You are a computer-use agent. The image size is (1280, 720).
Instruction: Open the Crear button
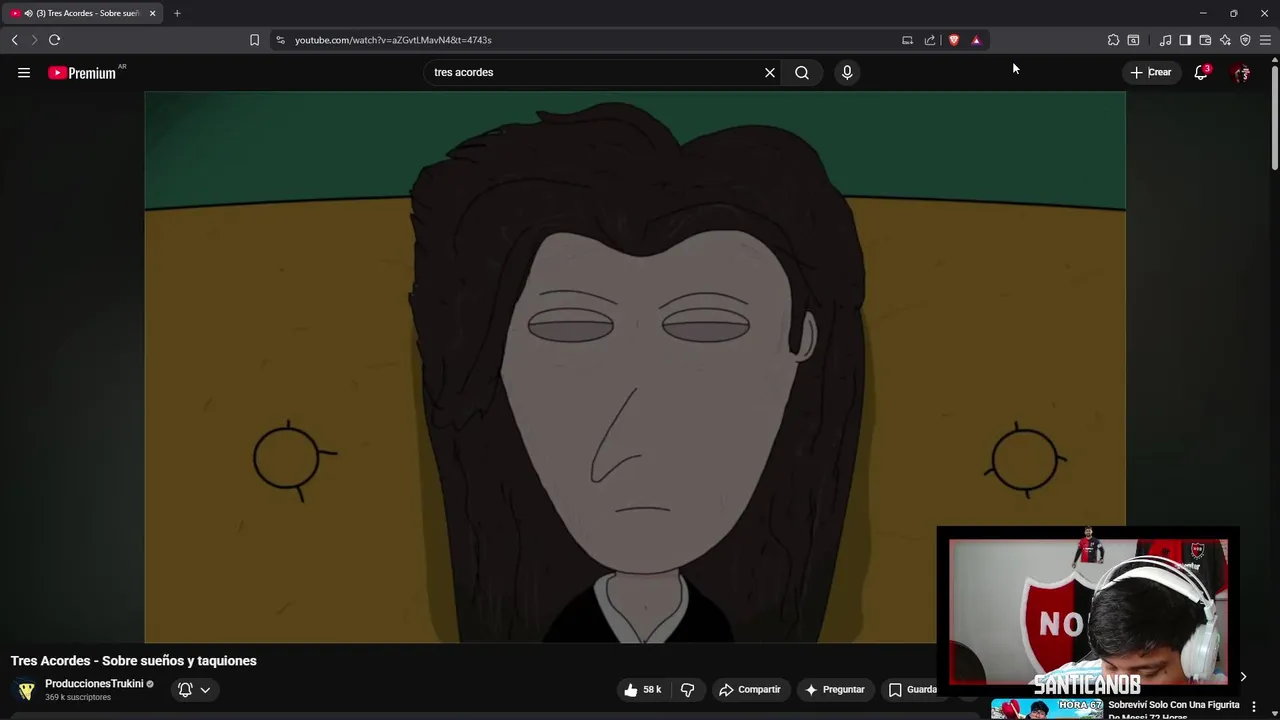click(1151, 72)
